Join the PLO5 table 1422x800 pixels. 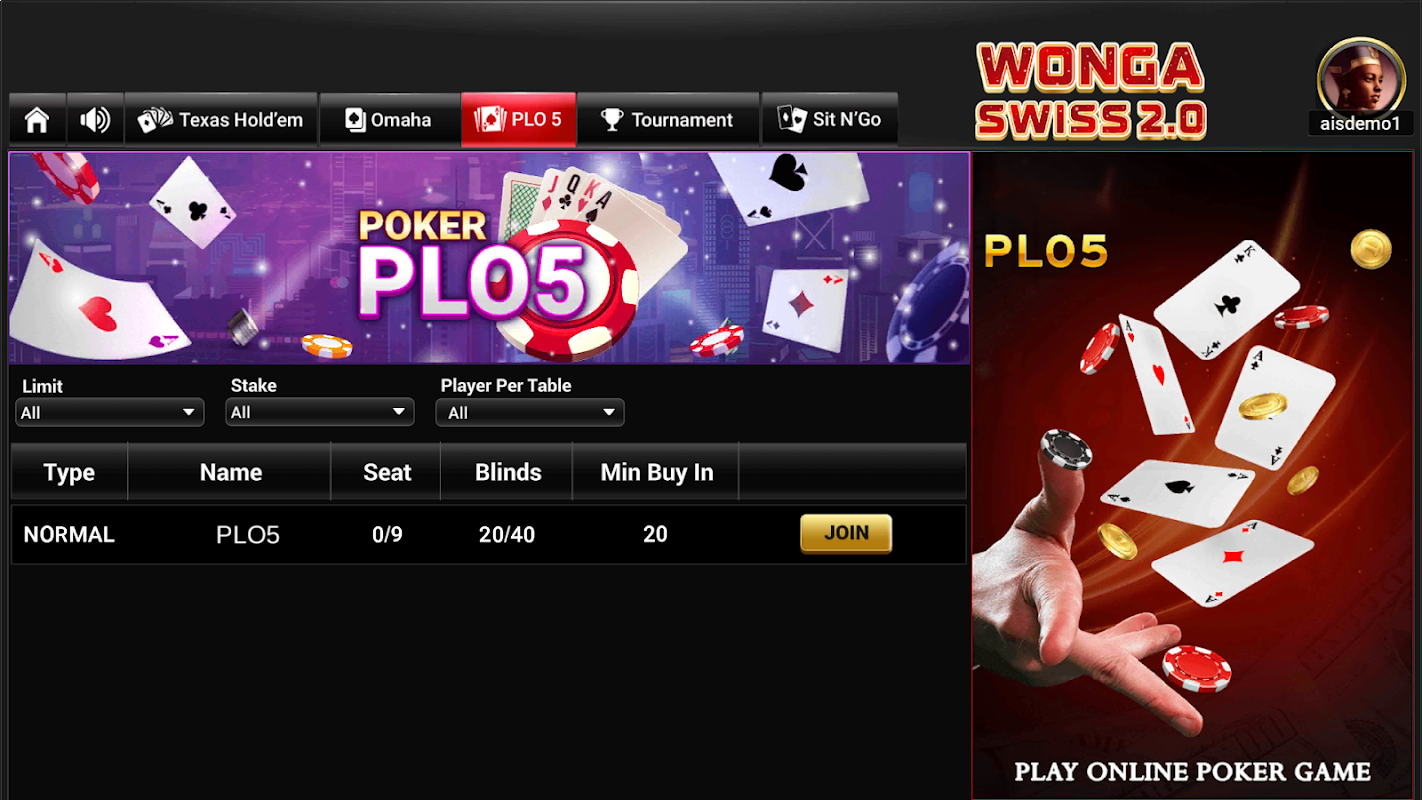(846, 533)
